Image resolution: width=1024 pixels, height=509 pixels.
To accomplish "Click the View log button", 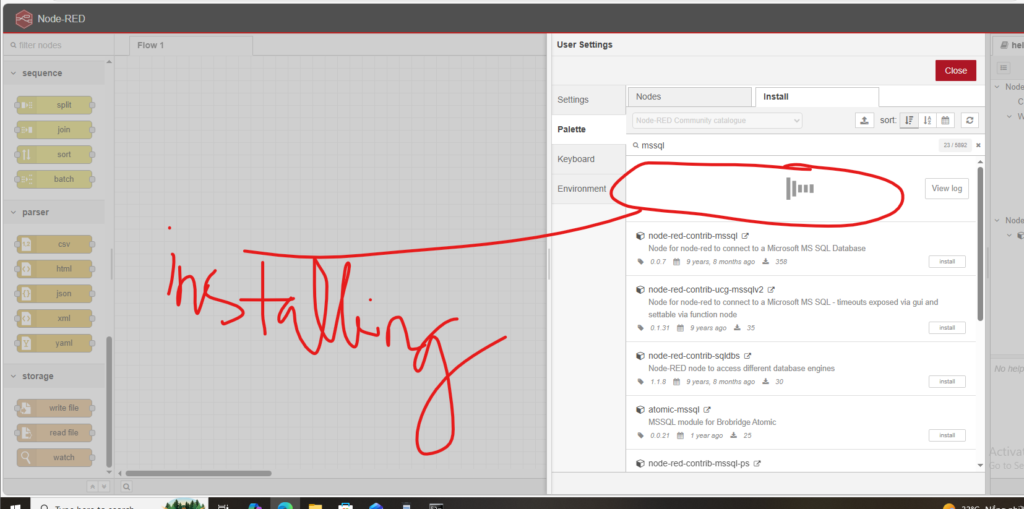I will [946, 188].
